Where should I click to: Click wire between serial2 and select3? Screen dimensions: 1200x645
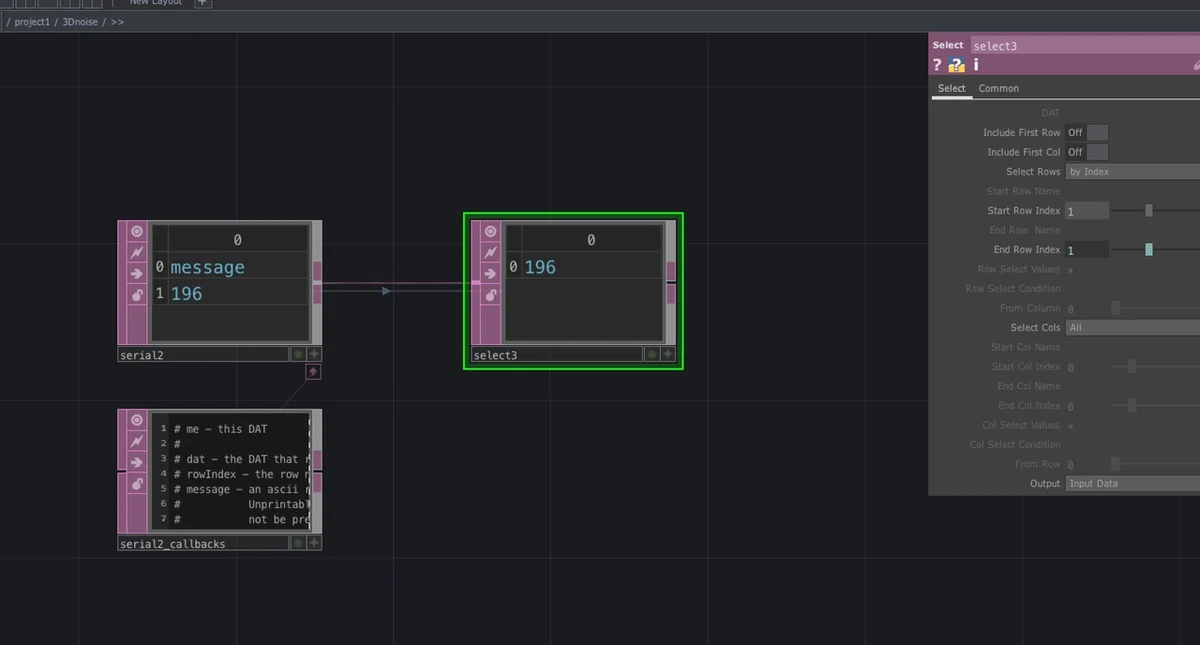click(397, 285)
